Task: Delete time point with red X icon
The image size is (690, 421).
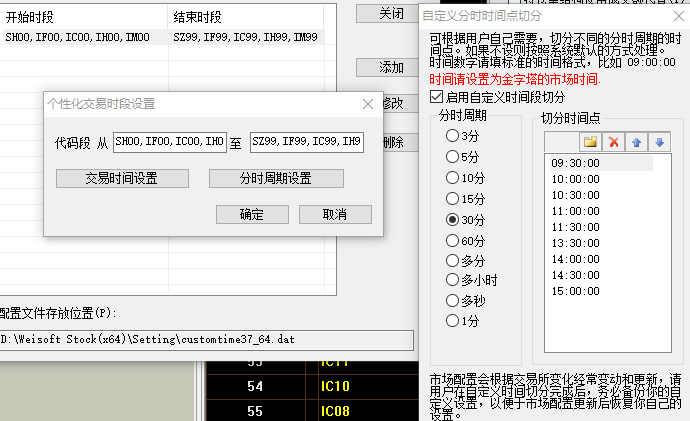Action: (613, 142)
